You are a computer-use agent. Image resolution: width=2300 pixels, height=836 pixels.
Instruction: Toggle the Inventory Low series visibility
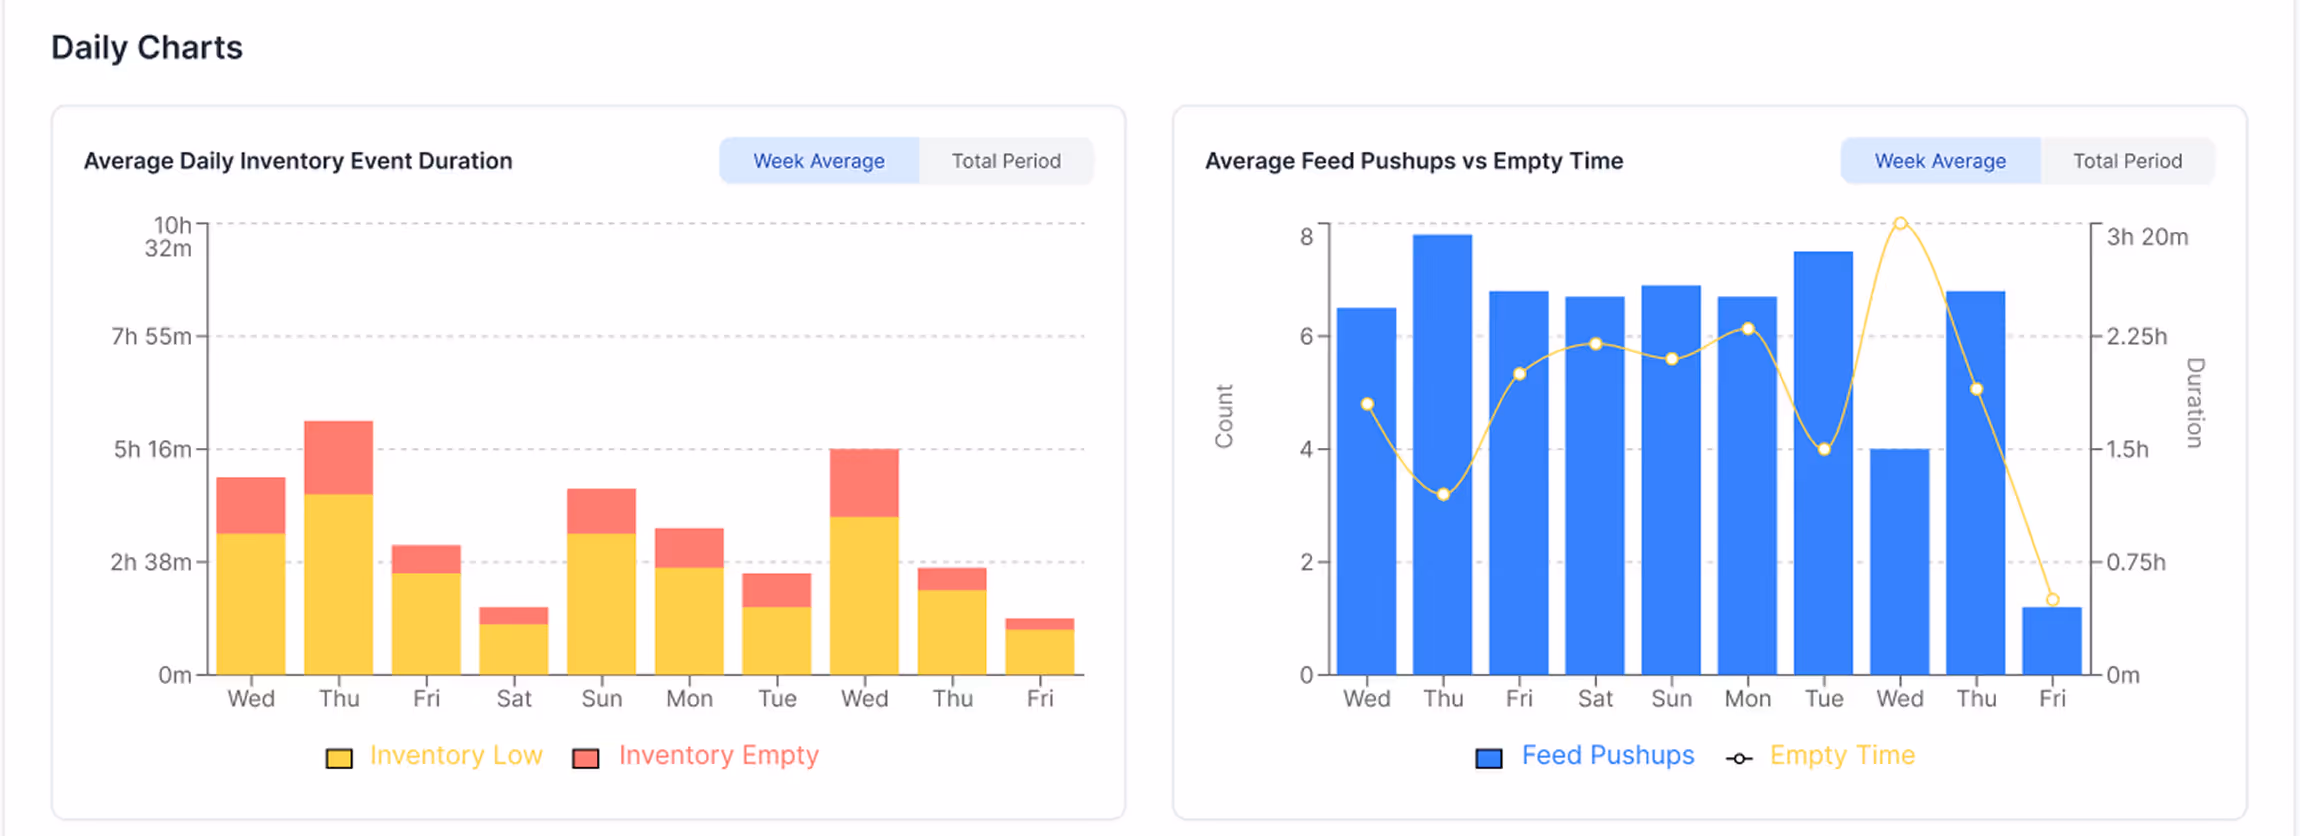point(456,756)
